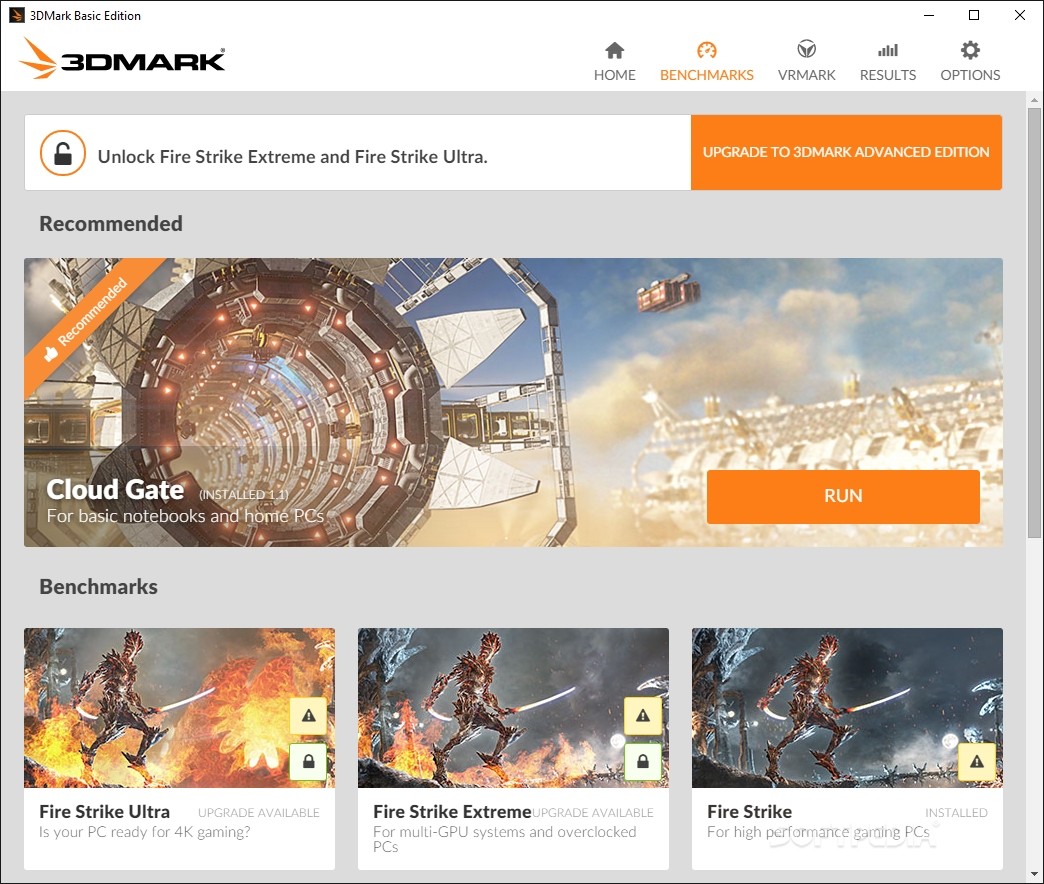Image resolution: width=1044 pixels, height=884 pixels.
Task: Open Options via the gear icon
Action: [969, 48]
